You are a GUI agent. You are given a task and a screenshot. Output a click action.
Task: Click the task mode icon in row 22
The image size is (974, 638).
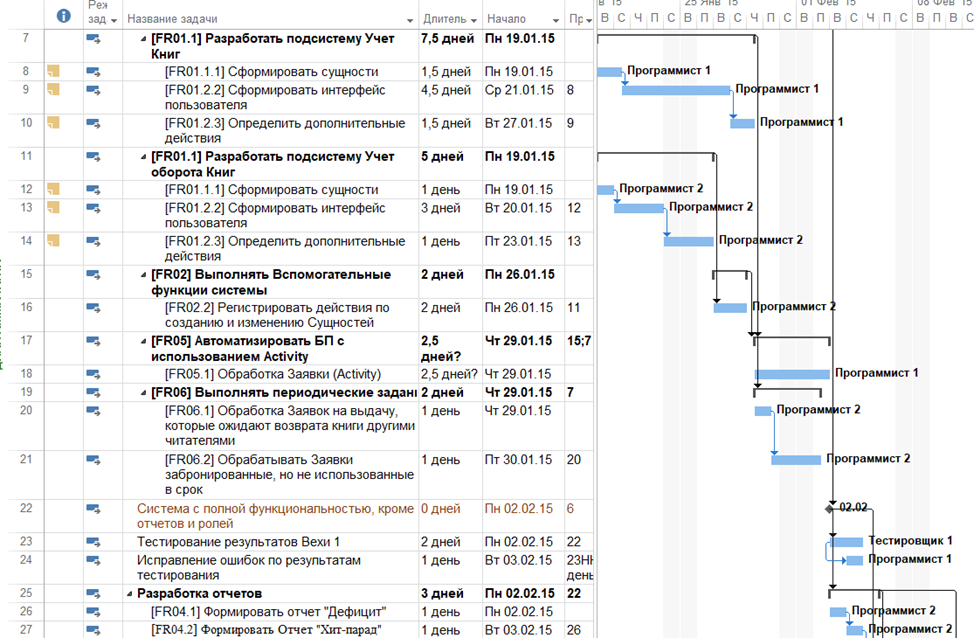[93, 509]
